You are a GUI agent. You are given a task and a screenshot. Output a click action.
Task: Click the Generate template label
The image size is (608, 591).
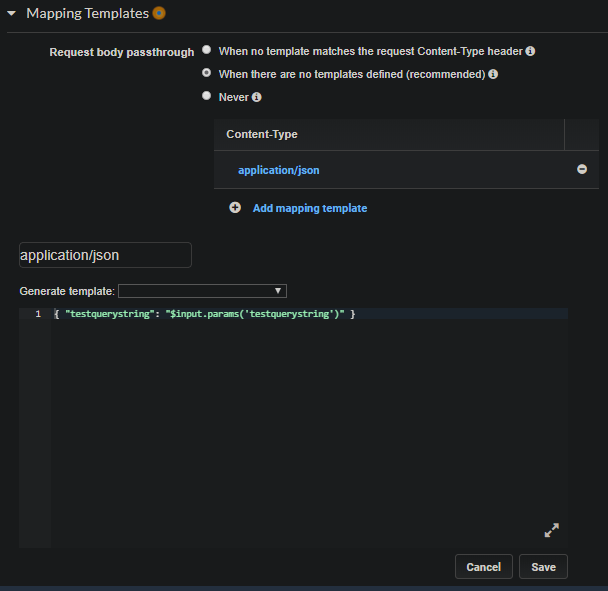click(67, 291)
